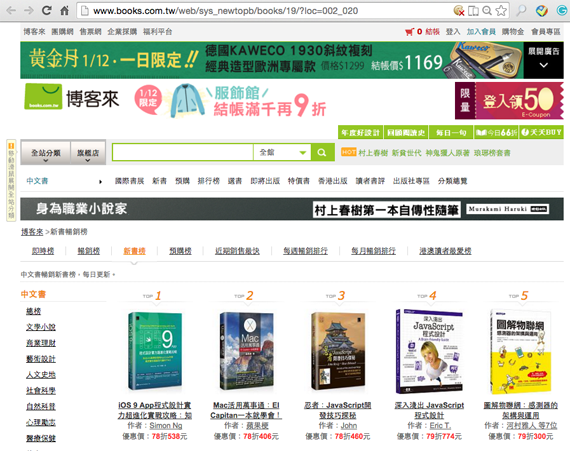Open the Mac El Capitan book cover thumbnail
This screenshot has width=570, height=451.
coord(246,351)
